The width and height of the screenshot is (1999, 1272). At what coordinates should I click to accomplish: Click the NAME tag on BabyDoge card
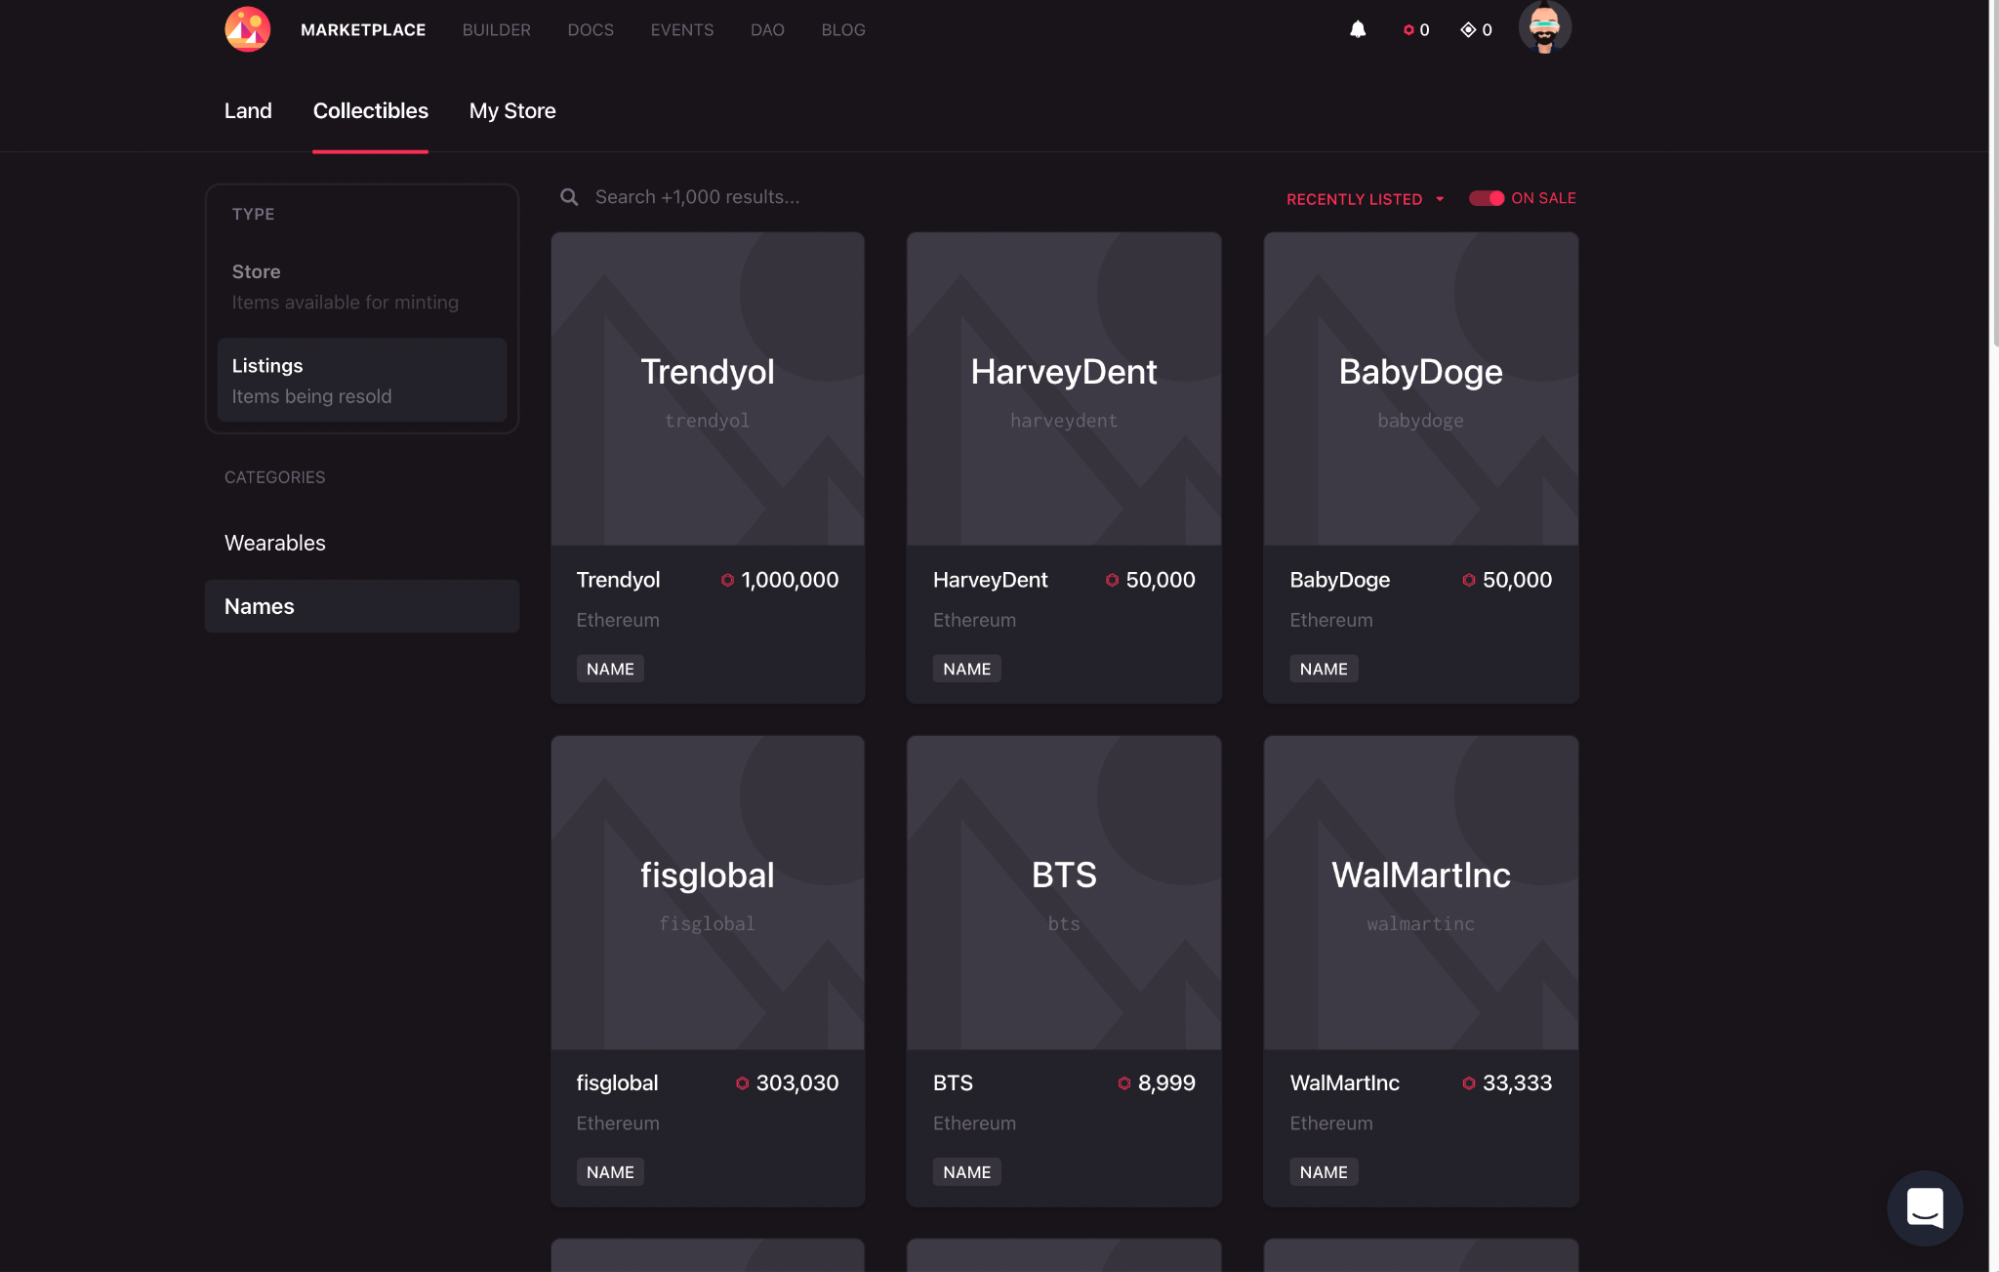pos(1323,669)
